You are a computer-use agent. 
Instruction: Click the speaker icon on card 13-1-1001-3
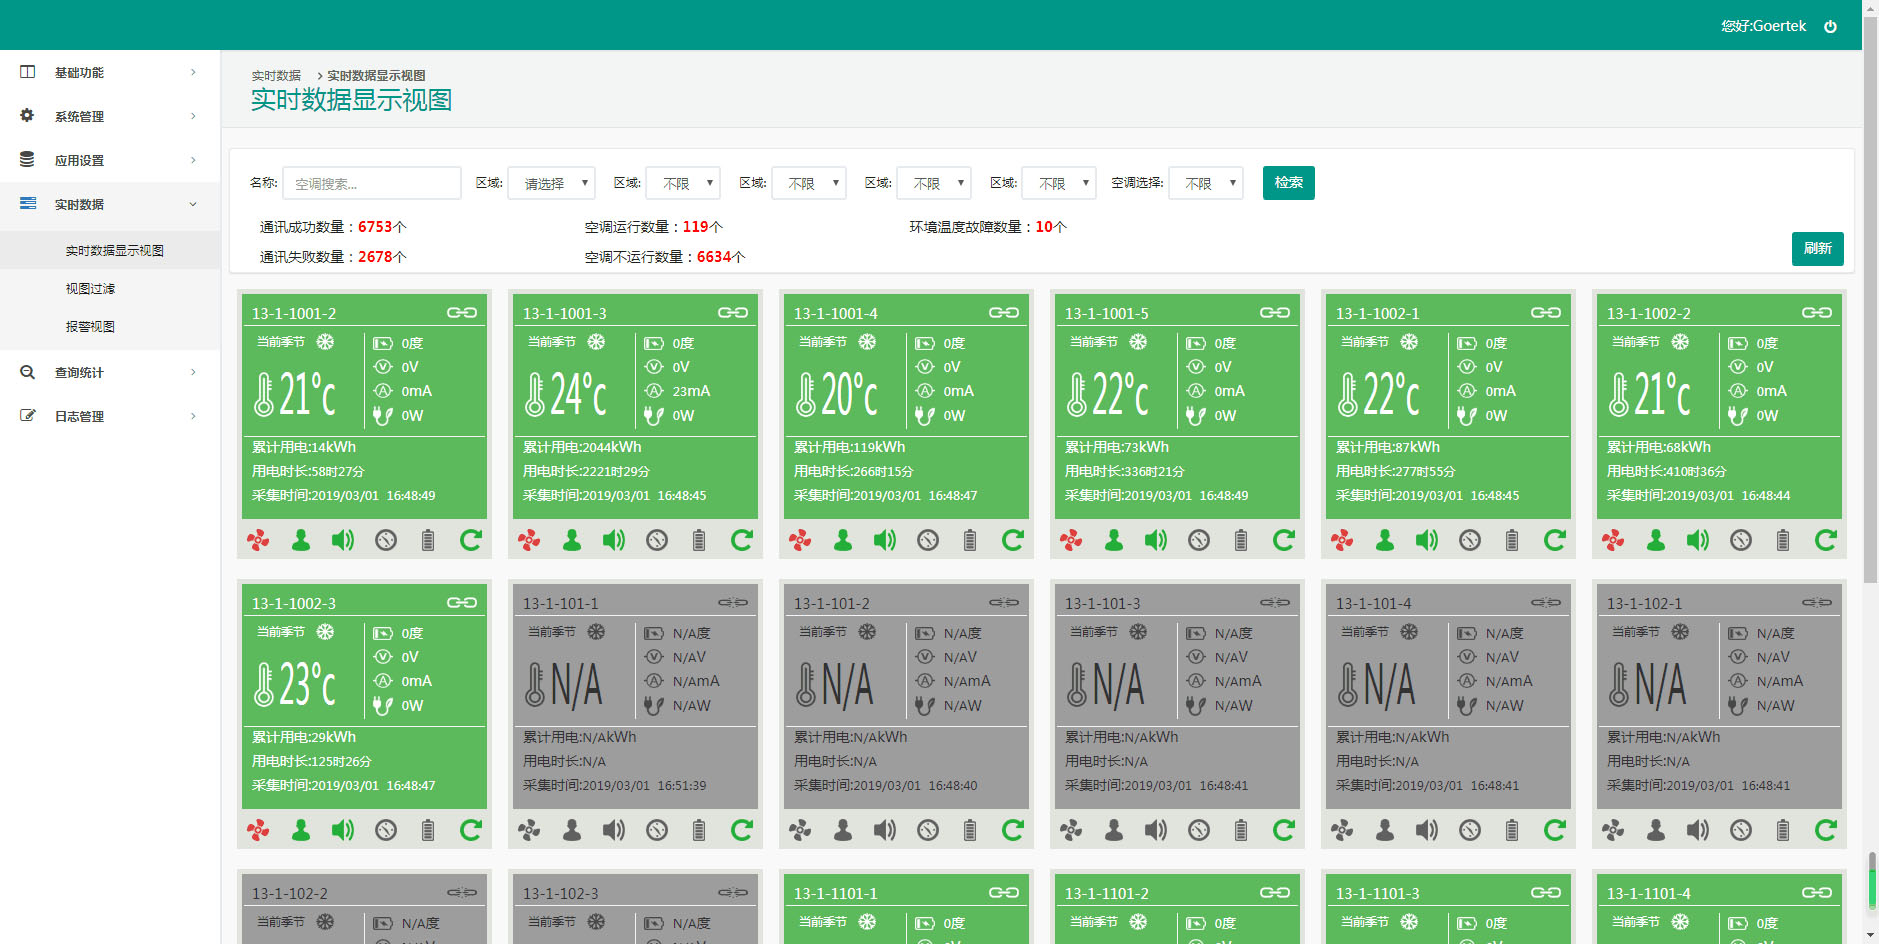pos(613,540)
